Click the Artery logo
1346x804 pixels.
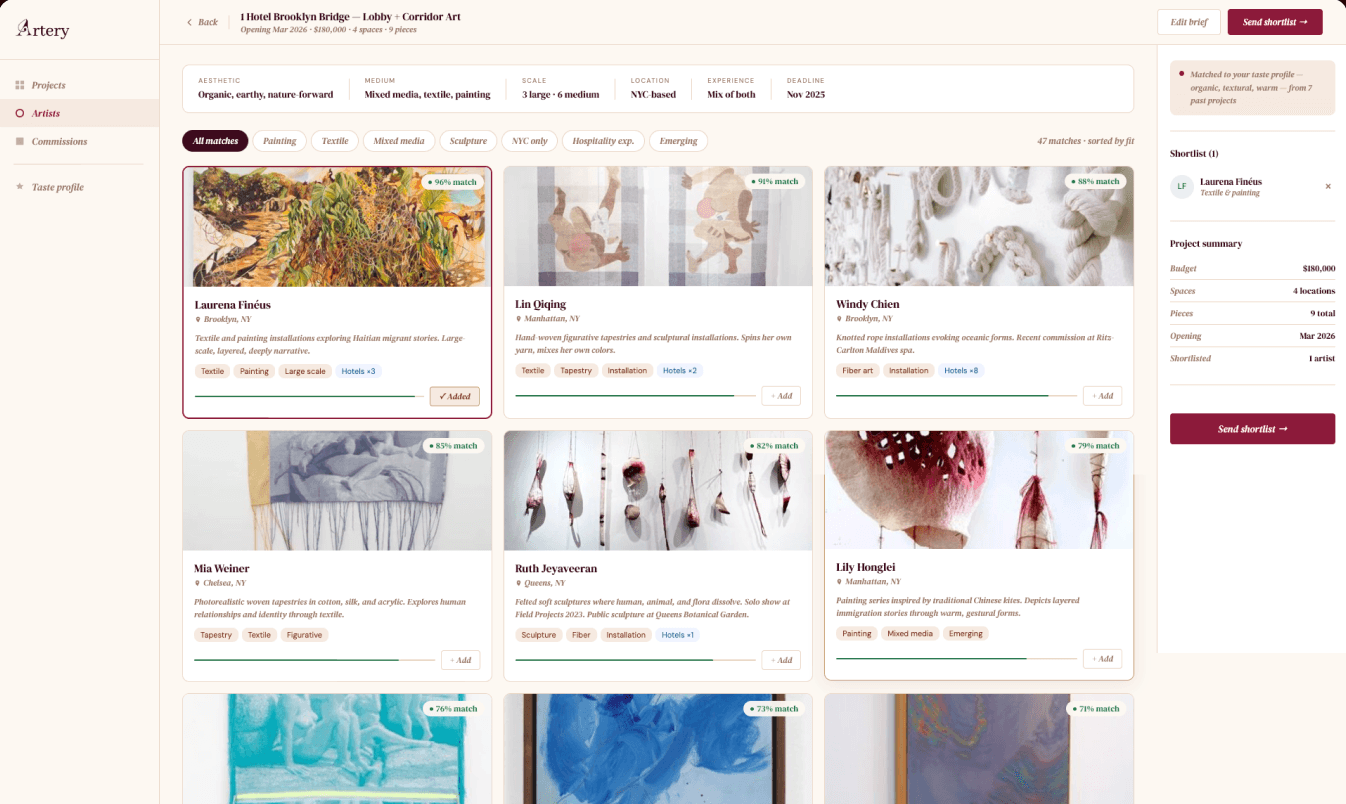point(43,29)
